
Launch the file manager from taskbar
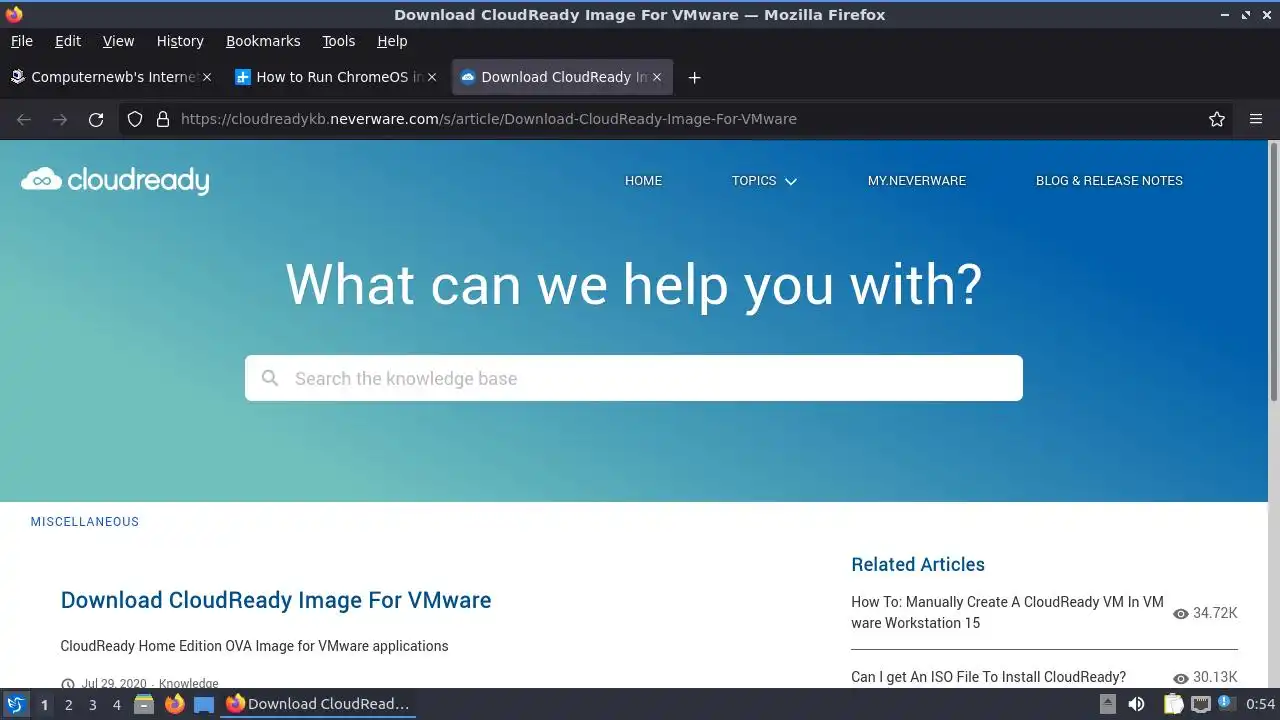pyautogui.click(x=144, y=704)
